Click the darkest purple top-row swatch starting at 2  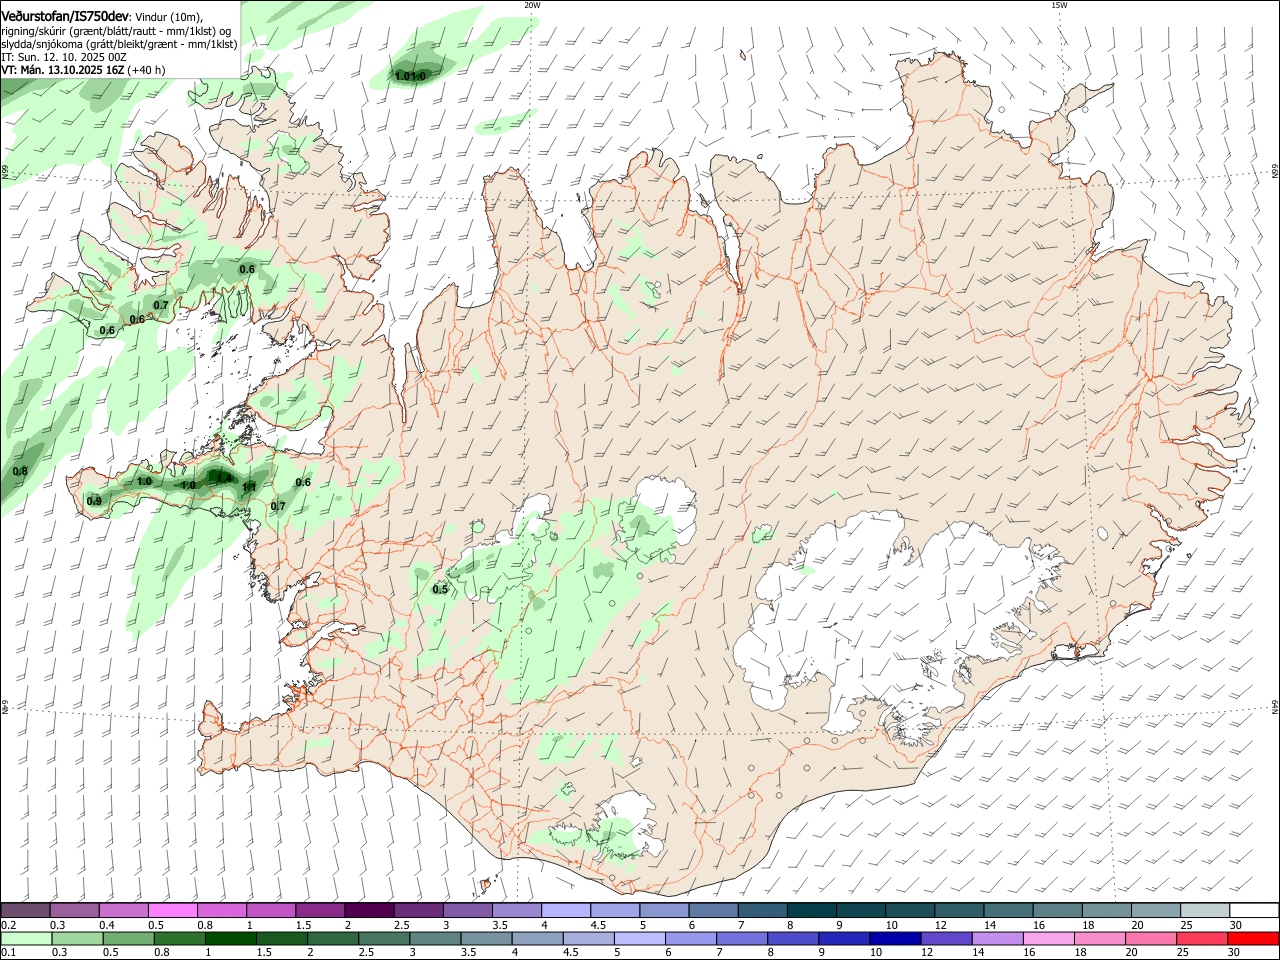point(368,910)
